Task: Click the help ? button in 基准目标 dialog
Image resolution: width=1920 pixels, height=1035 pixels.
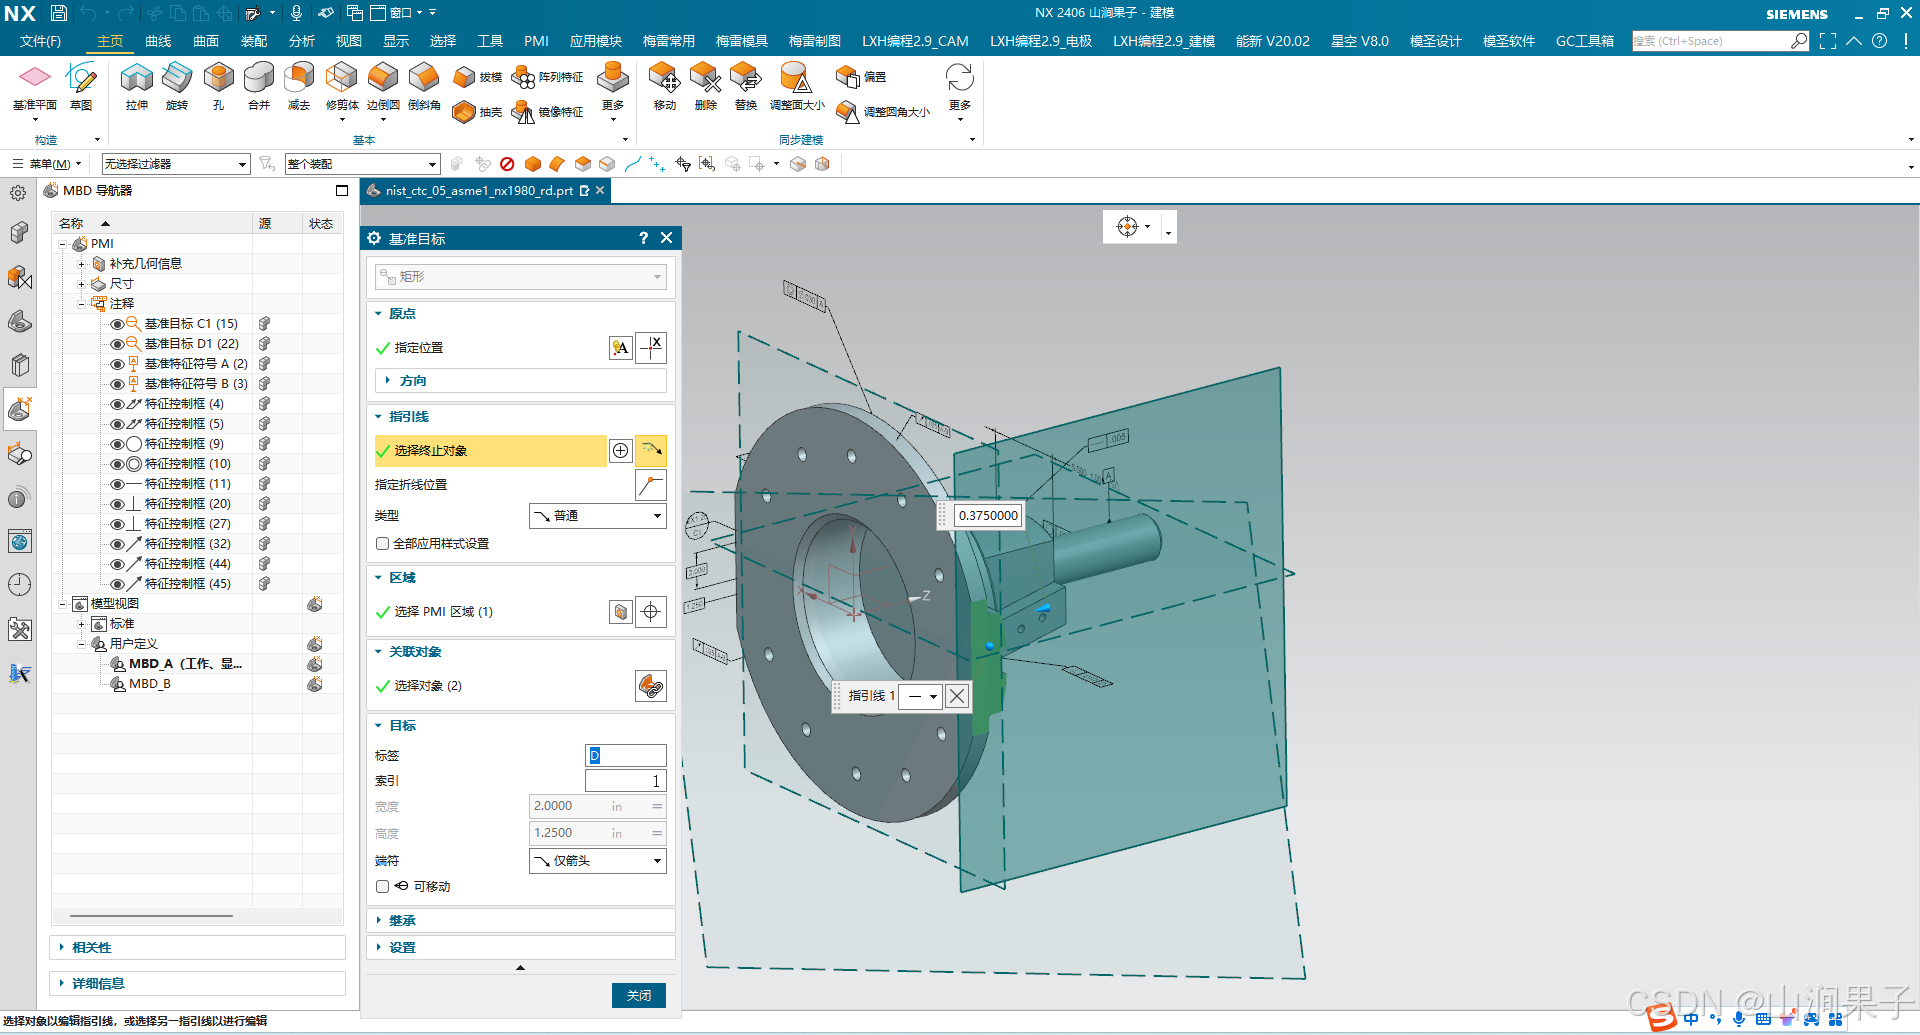Action: (x=643, y=238)
